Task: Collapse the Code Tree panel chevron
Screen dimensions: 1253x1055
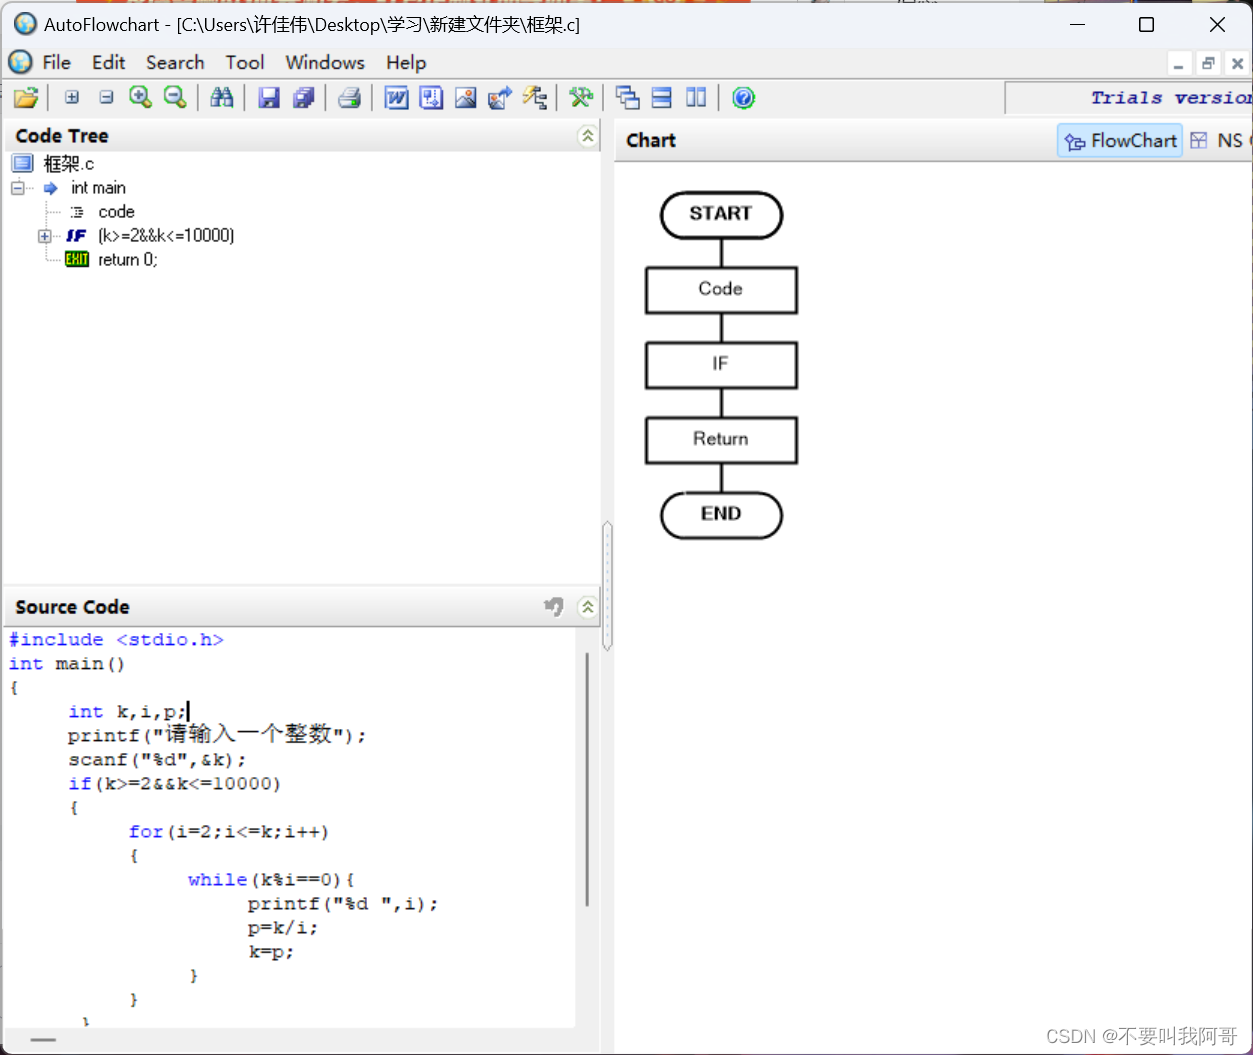Action: (587, 136)
